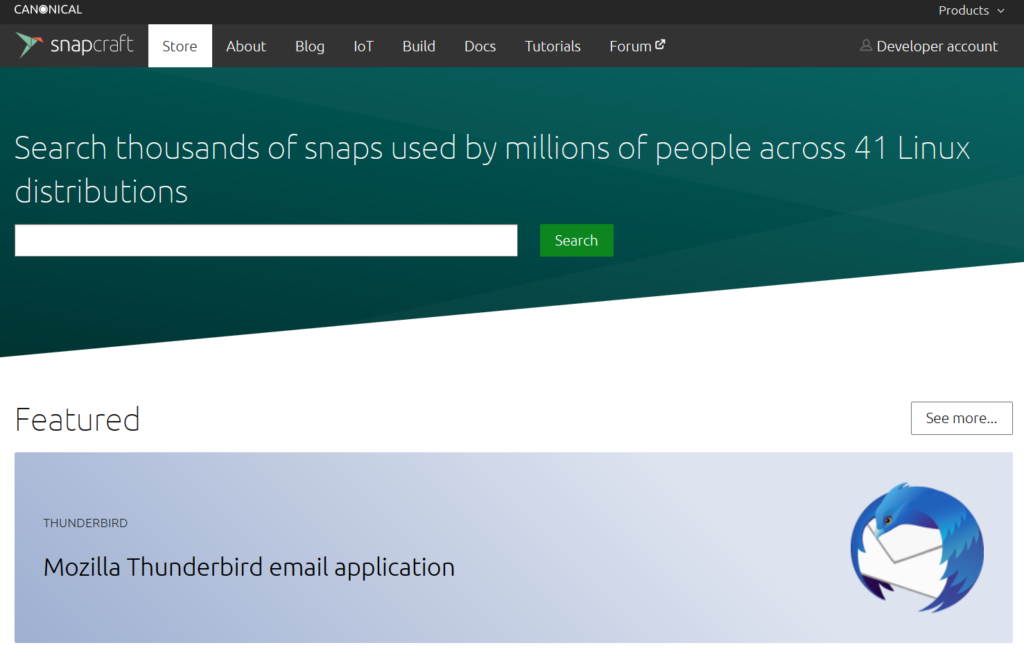Visit the Tutorials page
1024x668 pixels.
click(x=553, y=46)
